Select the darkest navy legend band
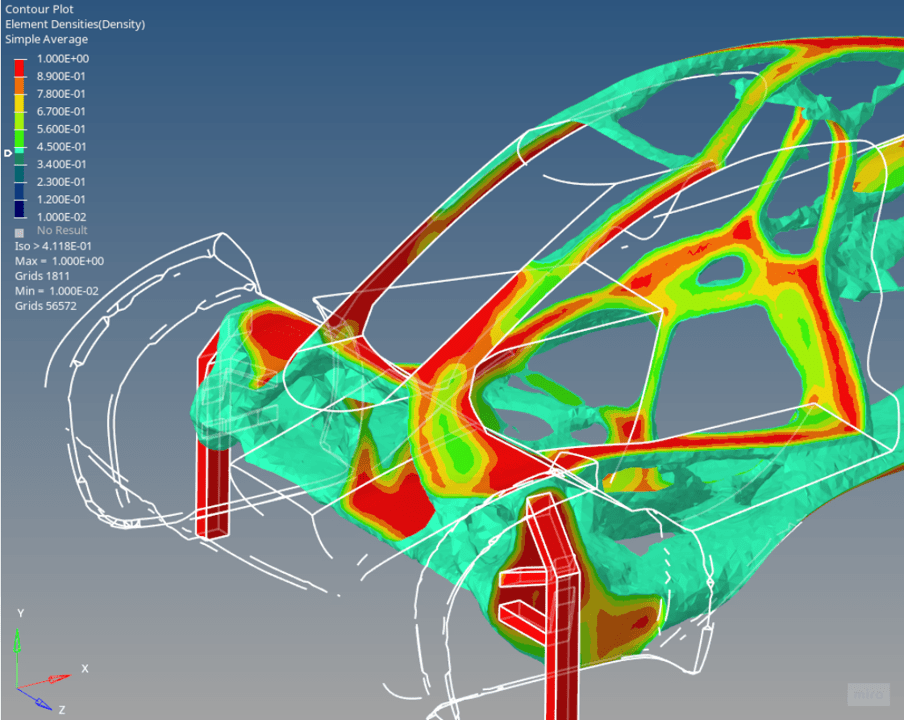Image resolution: width=904 pixels, height=720 pixels. click(19, 208)
